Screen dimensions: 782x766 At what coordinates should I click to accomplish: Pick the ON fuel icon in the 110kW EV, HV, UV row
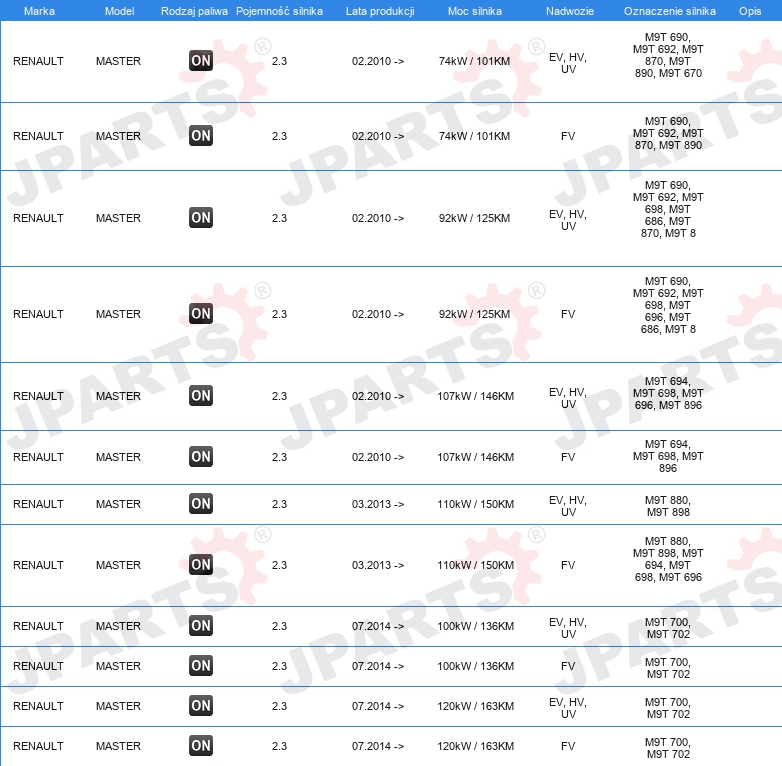[x=201, y=504]
